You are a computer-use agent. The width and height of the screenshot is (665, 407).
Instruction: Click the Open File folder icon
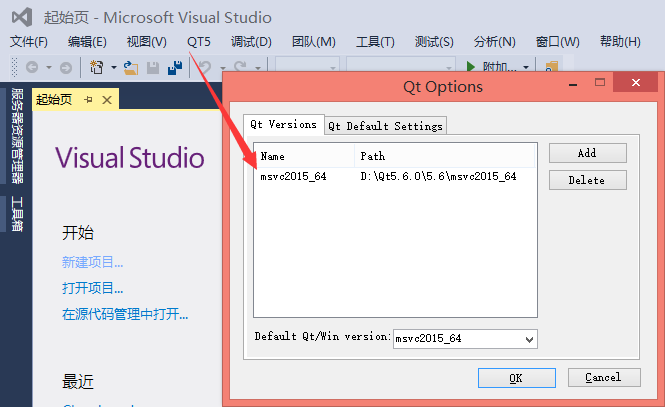click(x=131, y=67)
